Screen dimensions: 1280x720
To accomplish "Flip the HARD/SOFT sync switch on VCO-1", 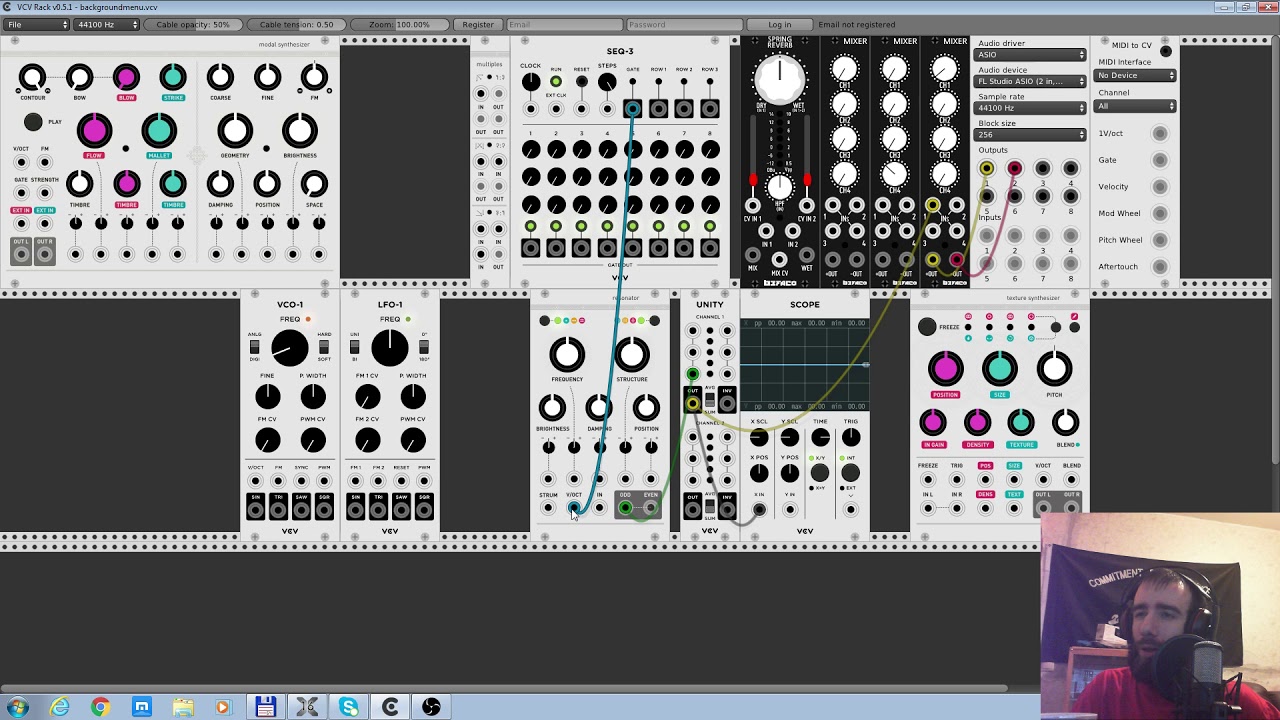I will (324, 347).
